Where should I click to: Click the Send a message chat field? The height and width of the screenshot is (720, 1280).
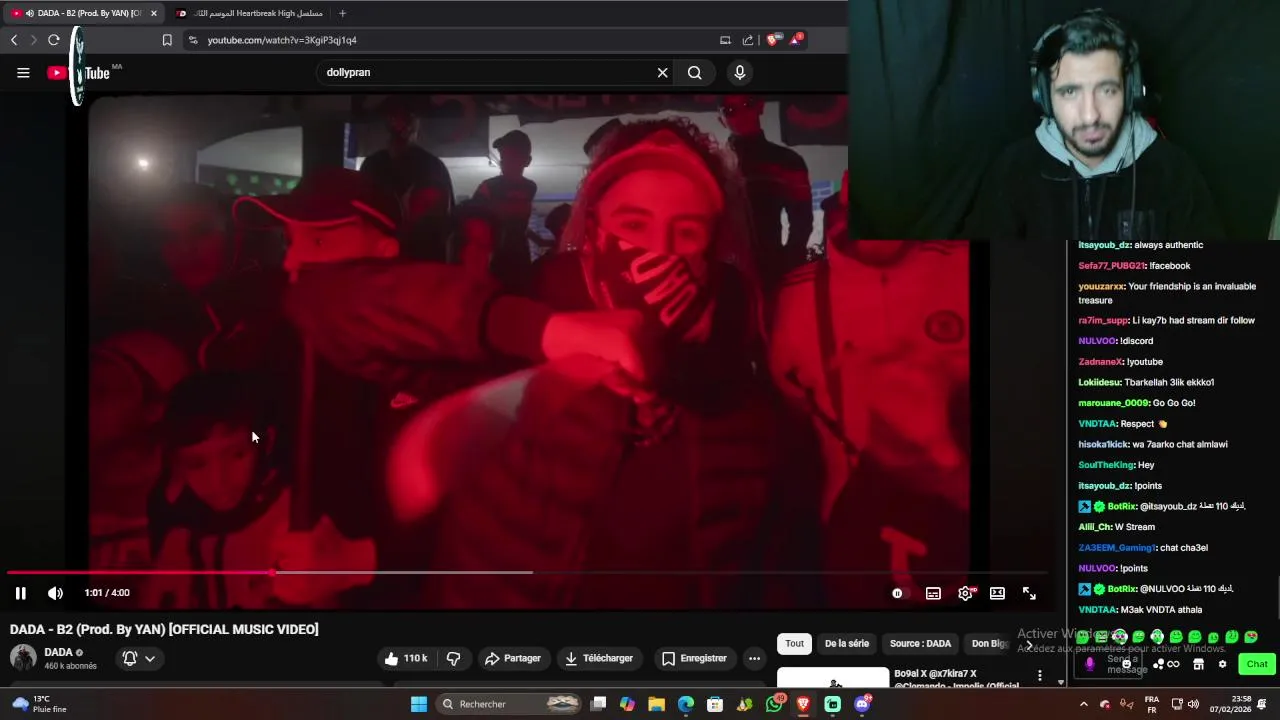click(x=1108, y=664)
